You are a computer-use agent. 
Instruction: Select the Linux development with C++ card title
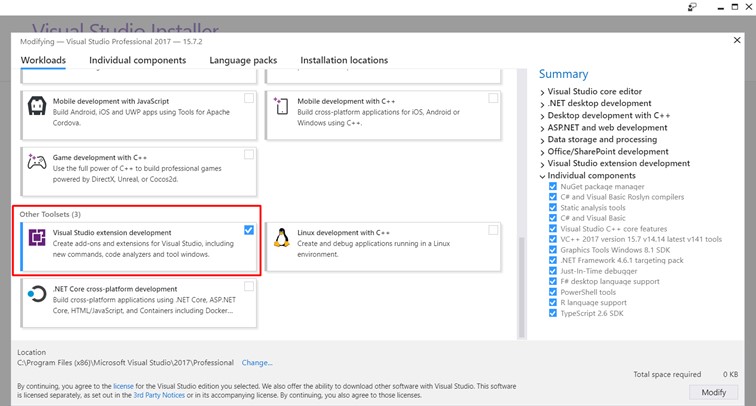click(344, 232)
